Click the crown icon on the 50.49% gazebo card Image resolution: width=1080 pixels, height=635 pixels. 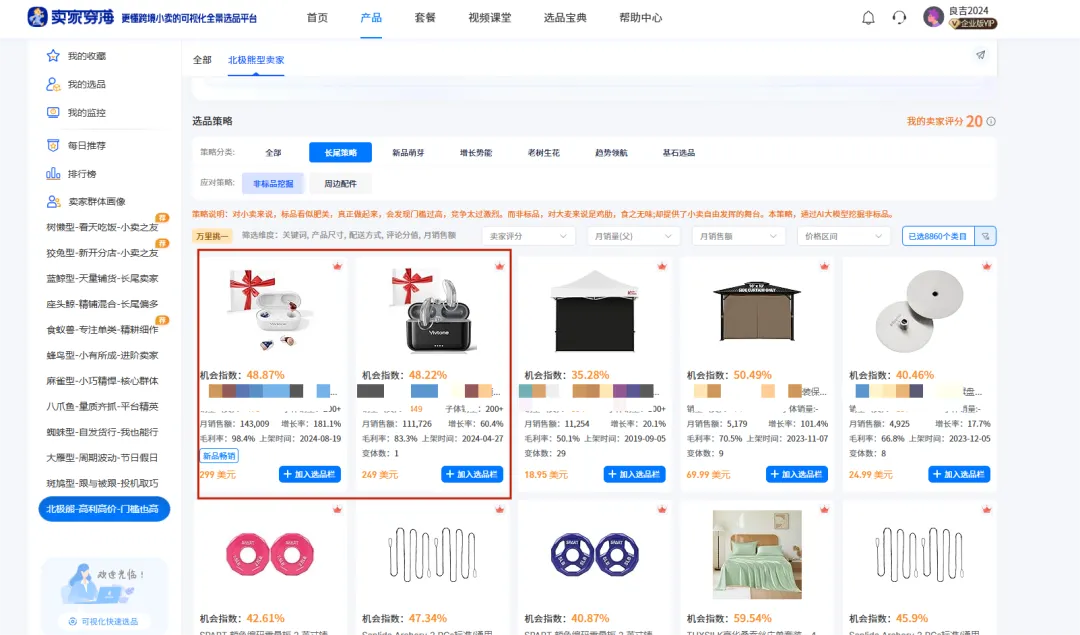click(x=824, y=267)
